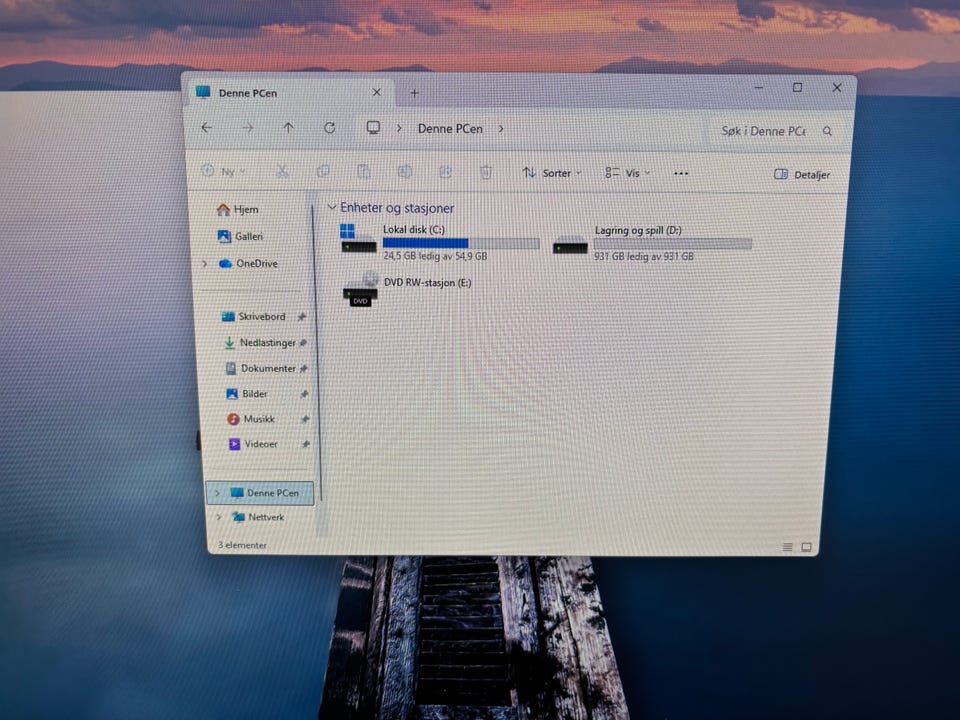Image resolution: width=960 pixels, height=720 pixels.
Task: Select the Denne PCen window tab
Action: tap(288, 93)
